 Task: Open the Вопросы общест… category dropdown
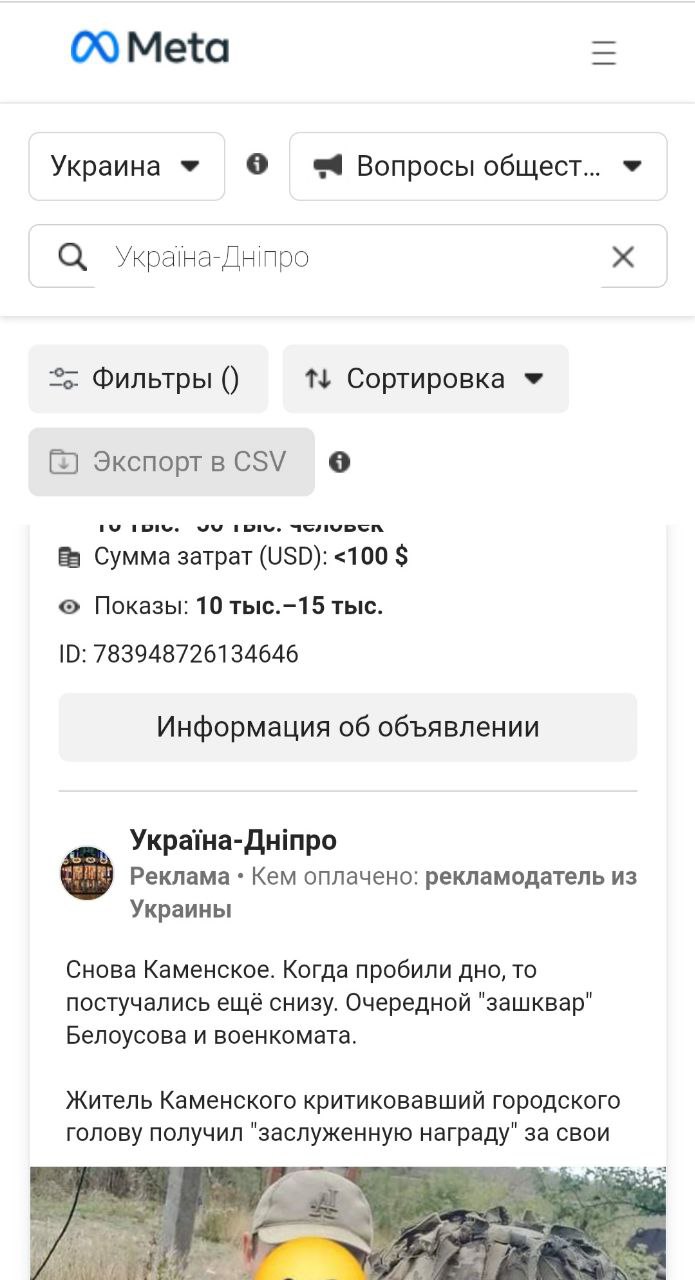pyautogui.click(x=478, y=166)
